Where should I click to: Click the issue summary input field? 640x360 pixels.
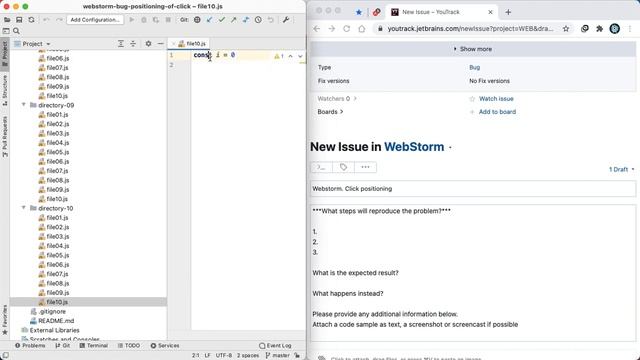tap(473, 189)
